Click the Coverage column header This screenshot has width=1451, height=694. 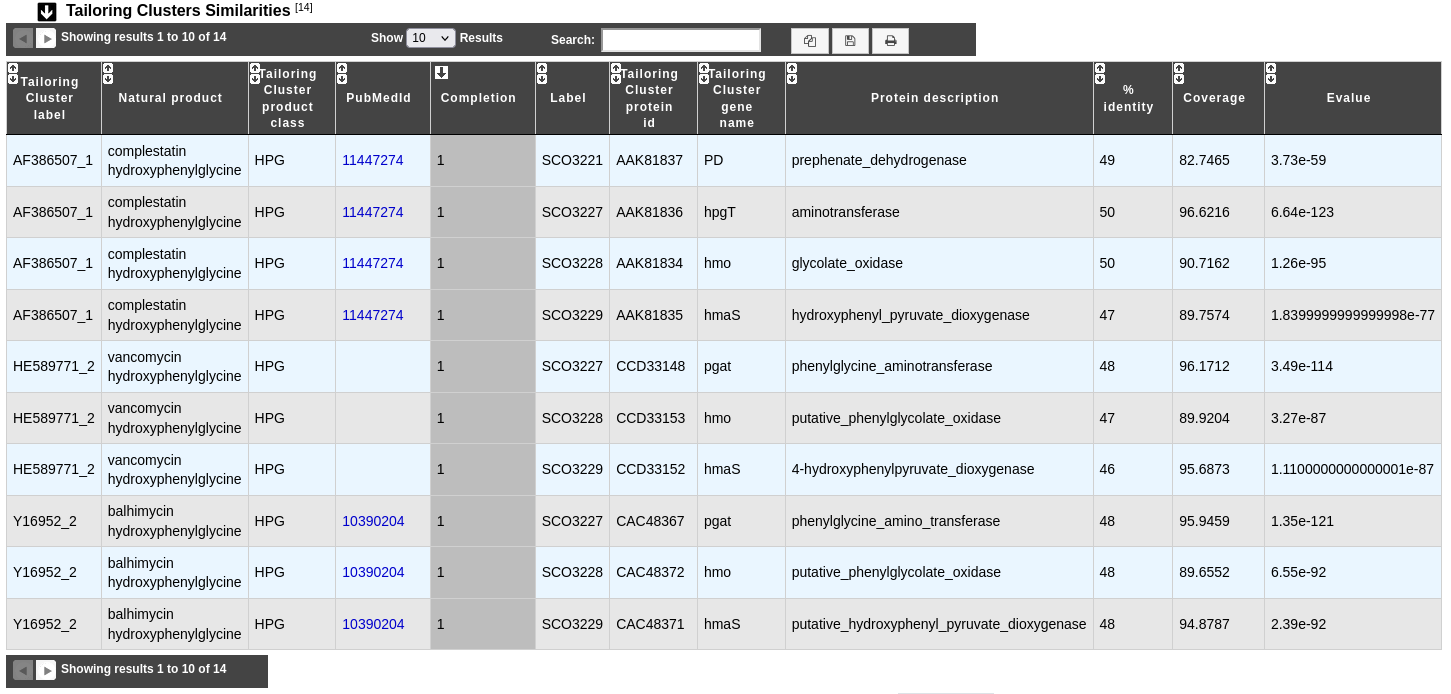pos(1218,98)
